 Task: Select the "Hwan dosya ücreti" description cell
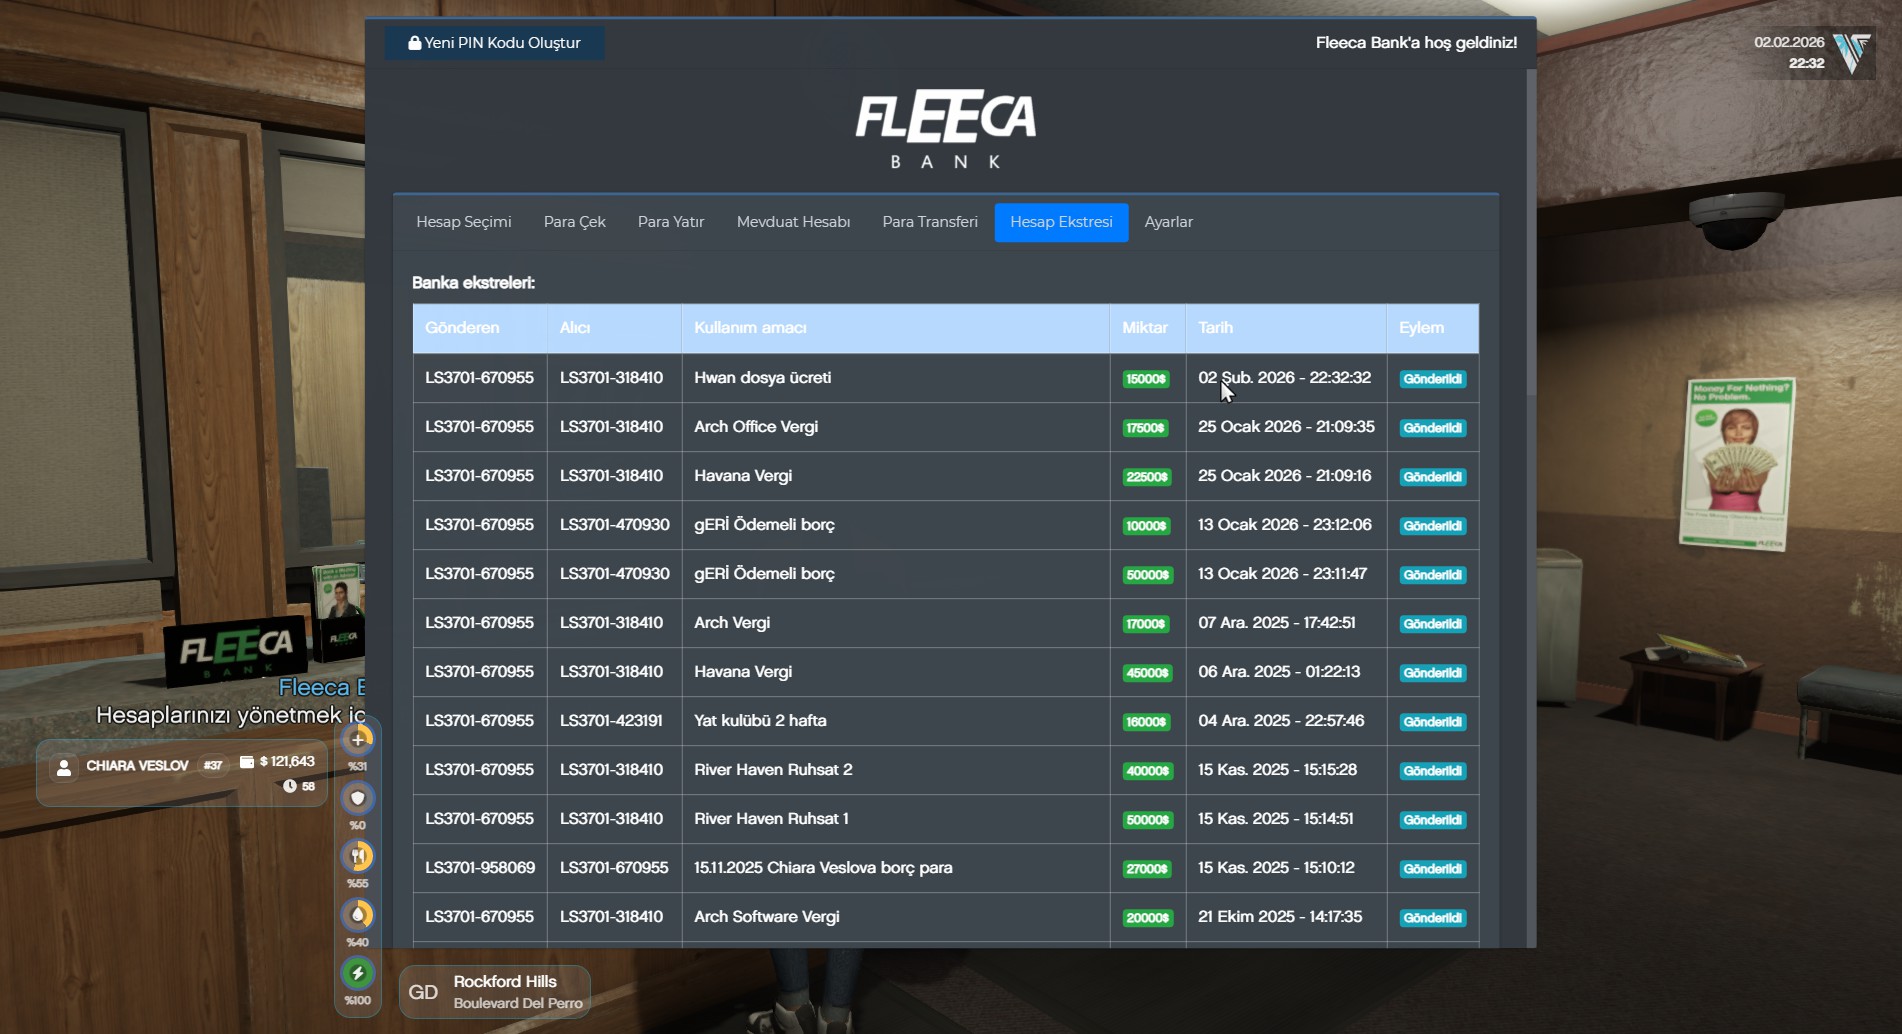tap(896, 378)
